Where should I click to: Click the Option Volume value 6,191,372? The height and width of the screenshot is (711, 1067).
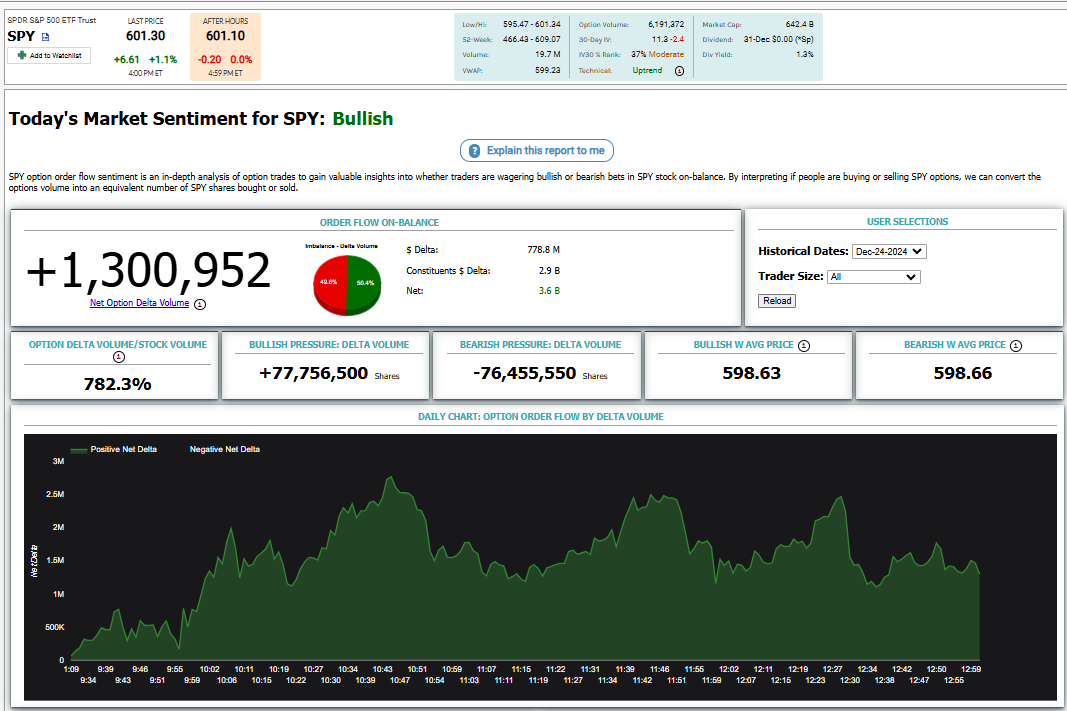[666, 24]
